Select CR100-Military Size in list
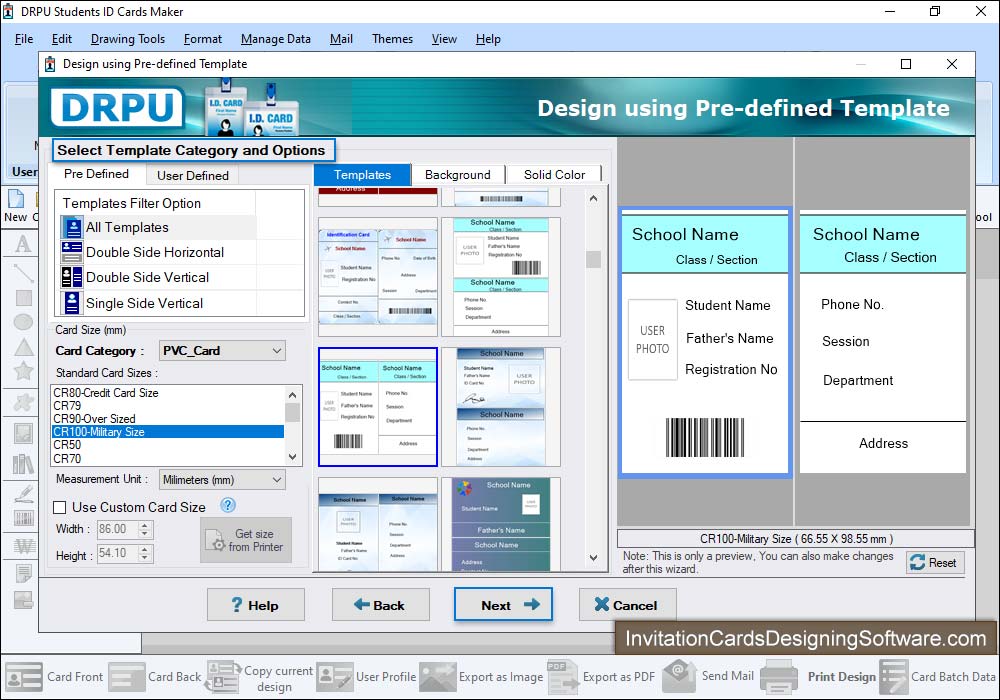 pos(168,432)
